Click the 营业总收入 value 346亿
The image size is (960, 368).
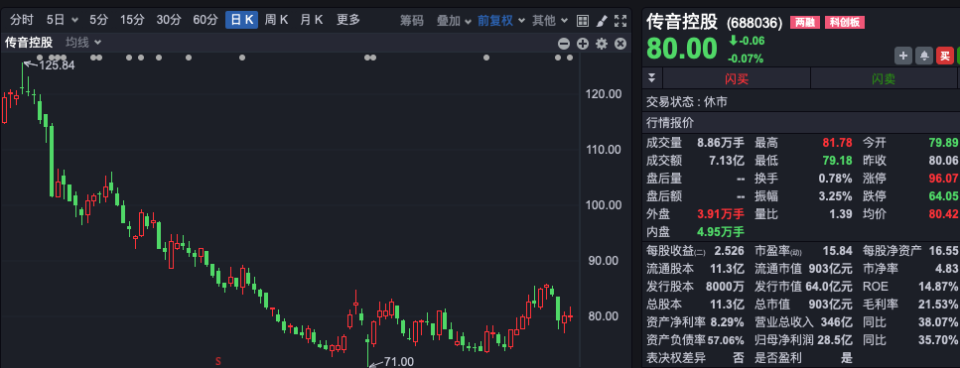tap(837, 322)
